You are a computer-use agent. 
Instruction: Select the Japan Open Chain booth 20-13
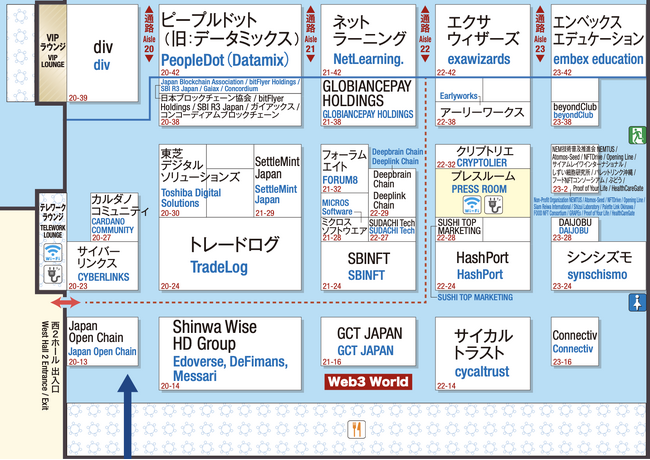tap(102, 342)
